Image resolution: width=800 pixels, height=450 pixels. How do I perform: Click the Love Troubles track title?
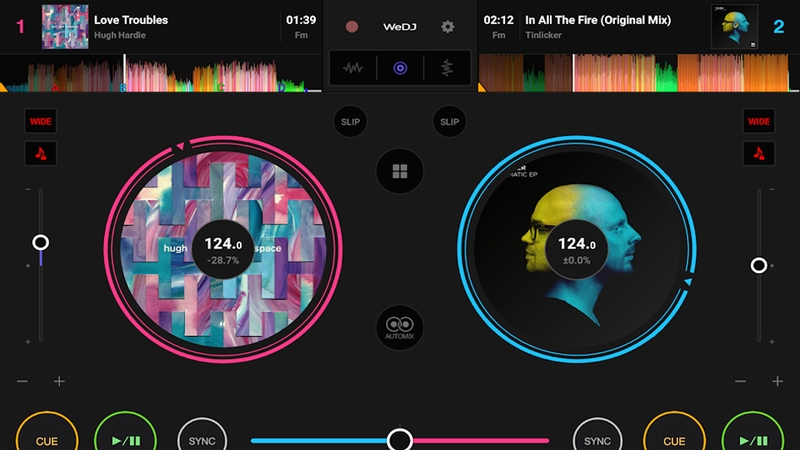[131, 20]
